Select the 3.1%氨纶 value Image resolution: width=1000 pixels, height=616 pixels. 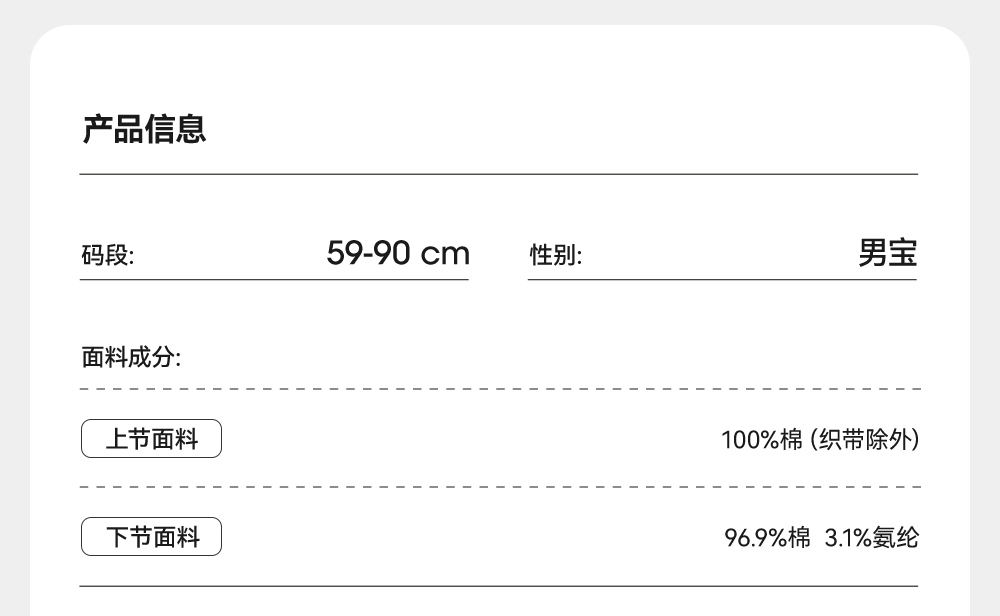[871, 538]
